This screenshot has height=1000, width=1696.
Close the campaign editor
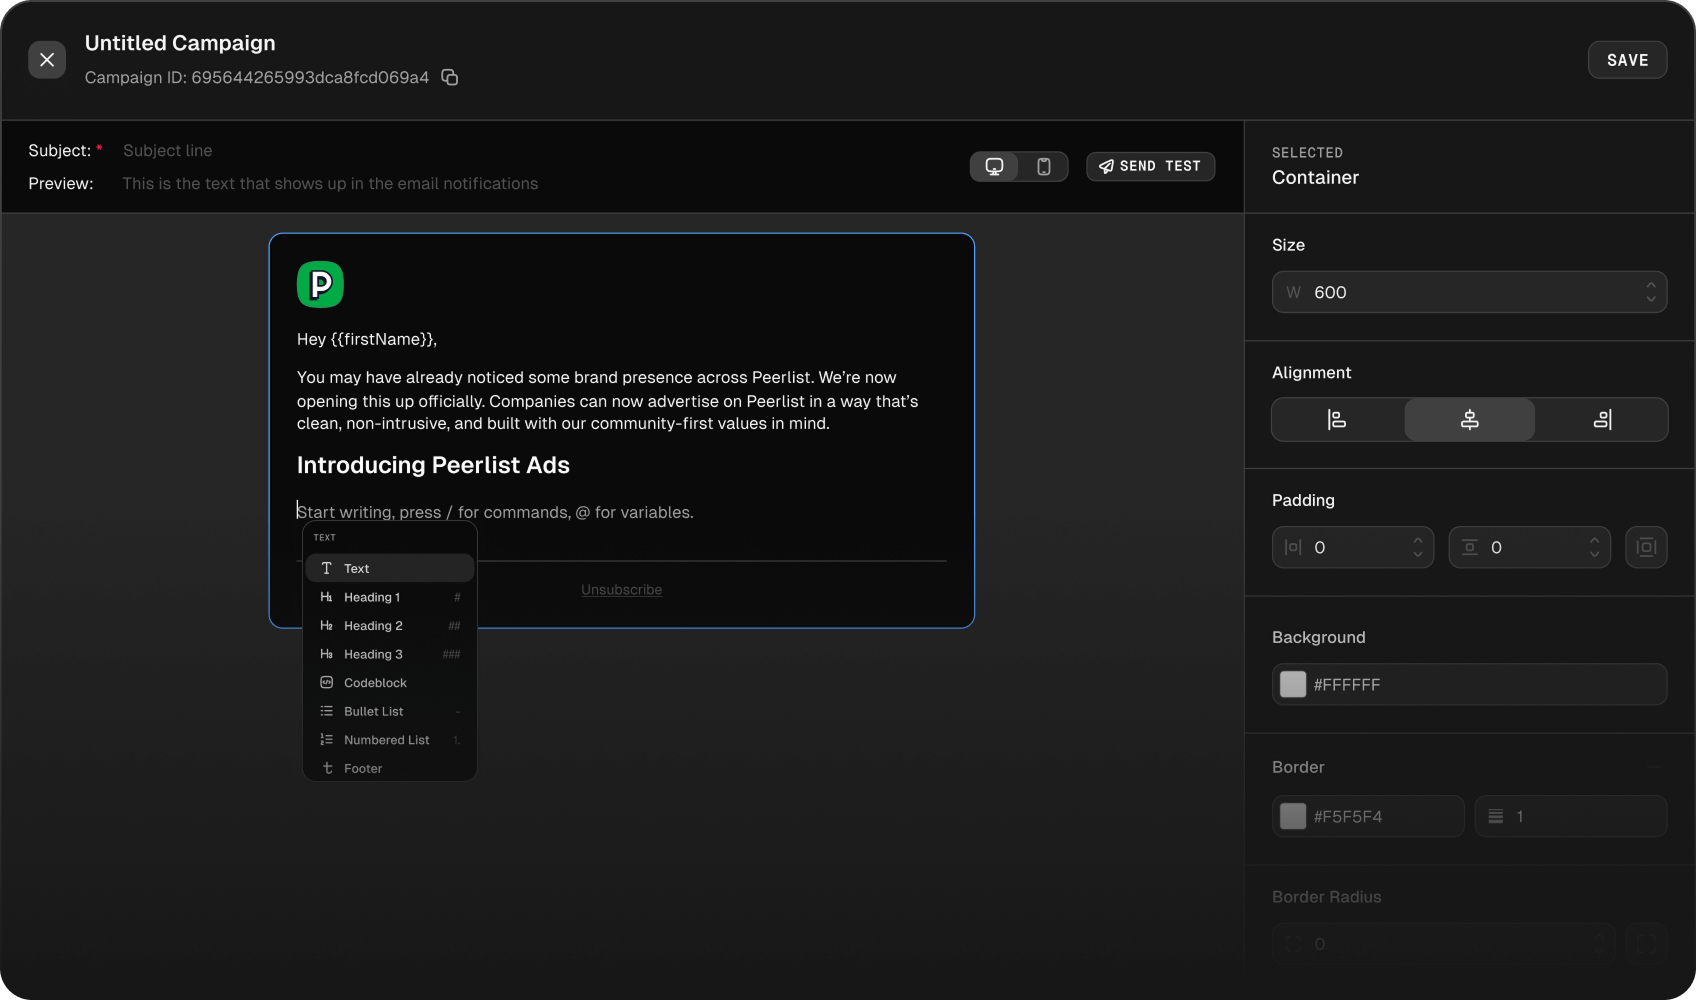pyautogui.click(x=47, y=60)
